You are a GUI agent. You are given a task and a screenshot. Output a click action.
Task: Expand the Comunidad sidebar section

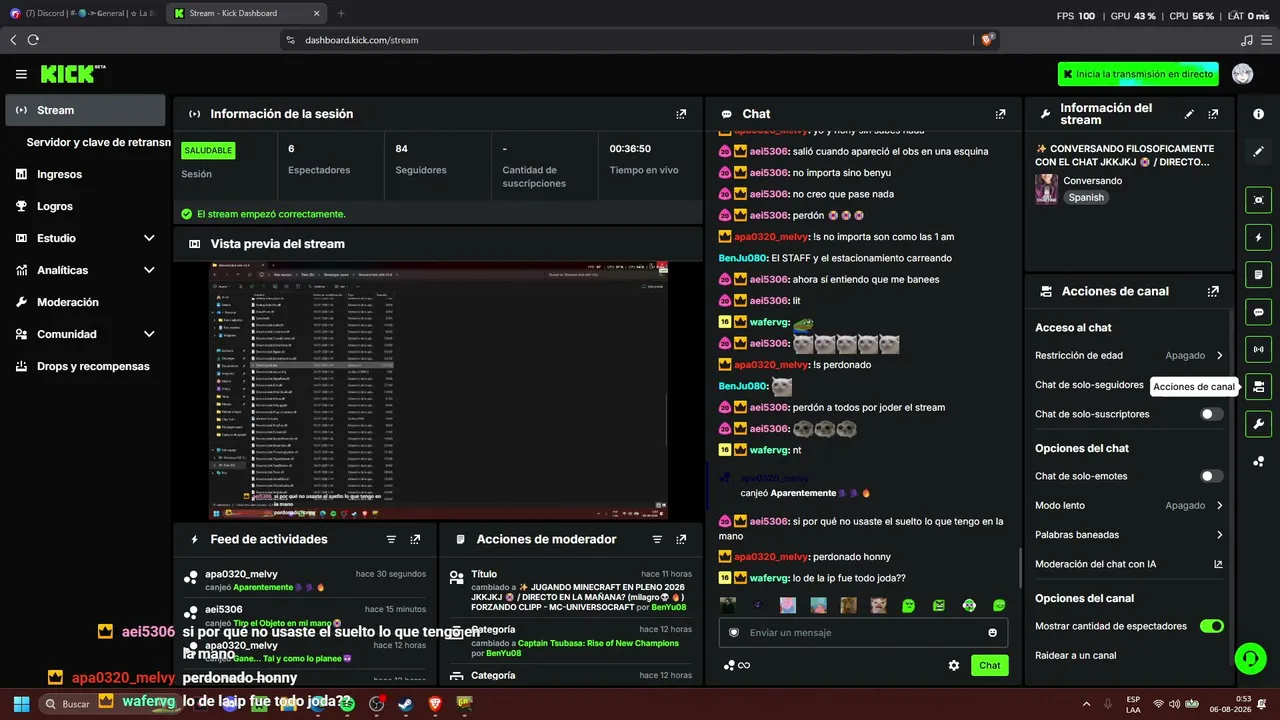pyautogui.click(x=84, y=334)
